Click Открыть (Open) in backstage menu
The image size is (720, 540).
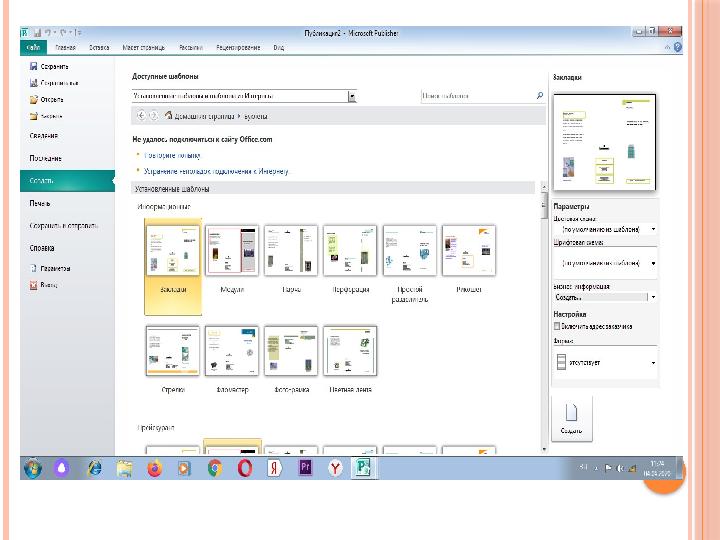pyautogui.click(x=46, y=100)
